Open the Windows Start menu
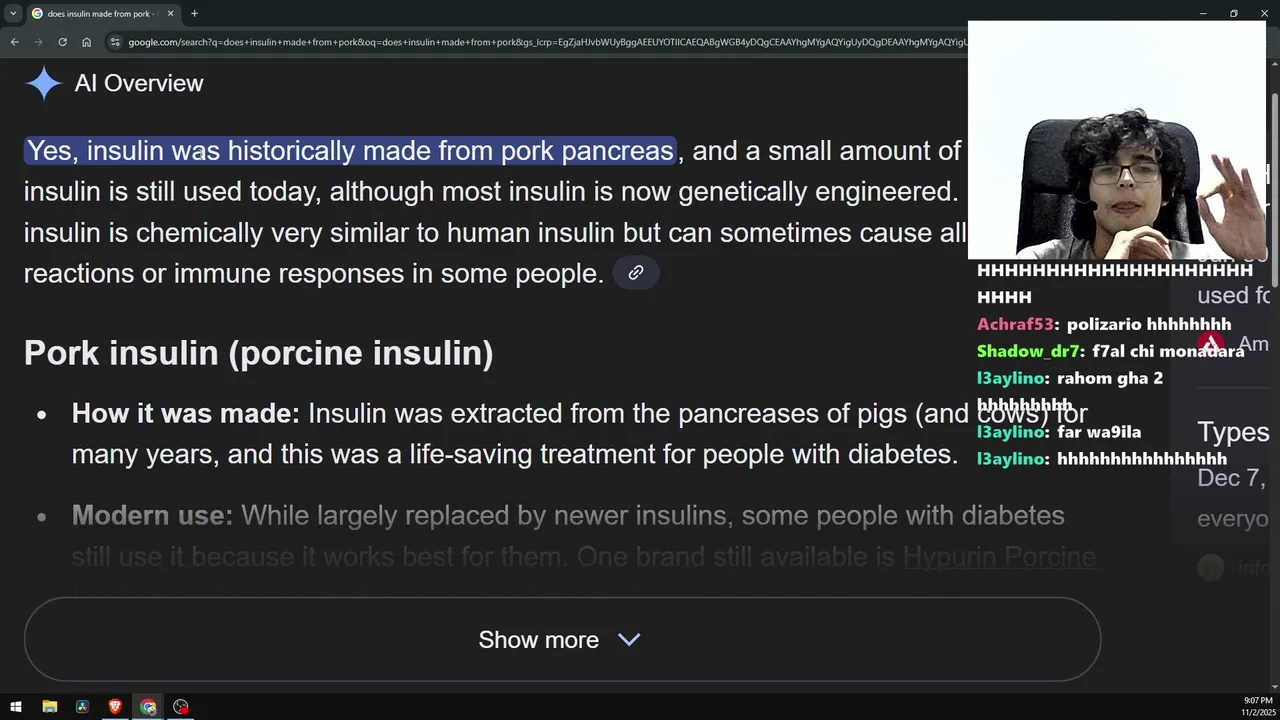This screenshot has height=720, width=1280. point(15,707)
